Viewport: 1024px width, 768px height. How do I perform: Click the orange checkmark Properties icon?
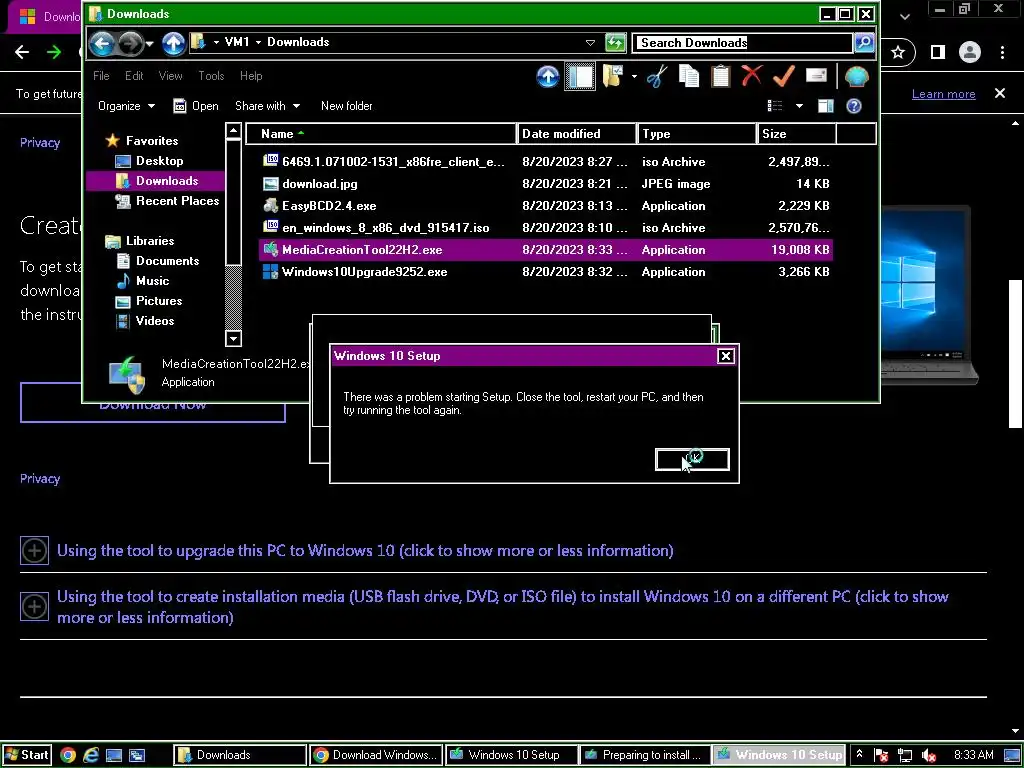(783, 76)
